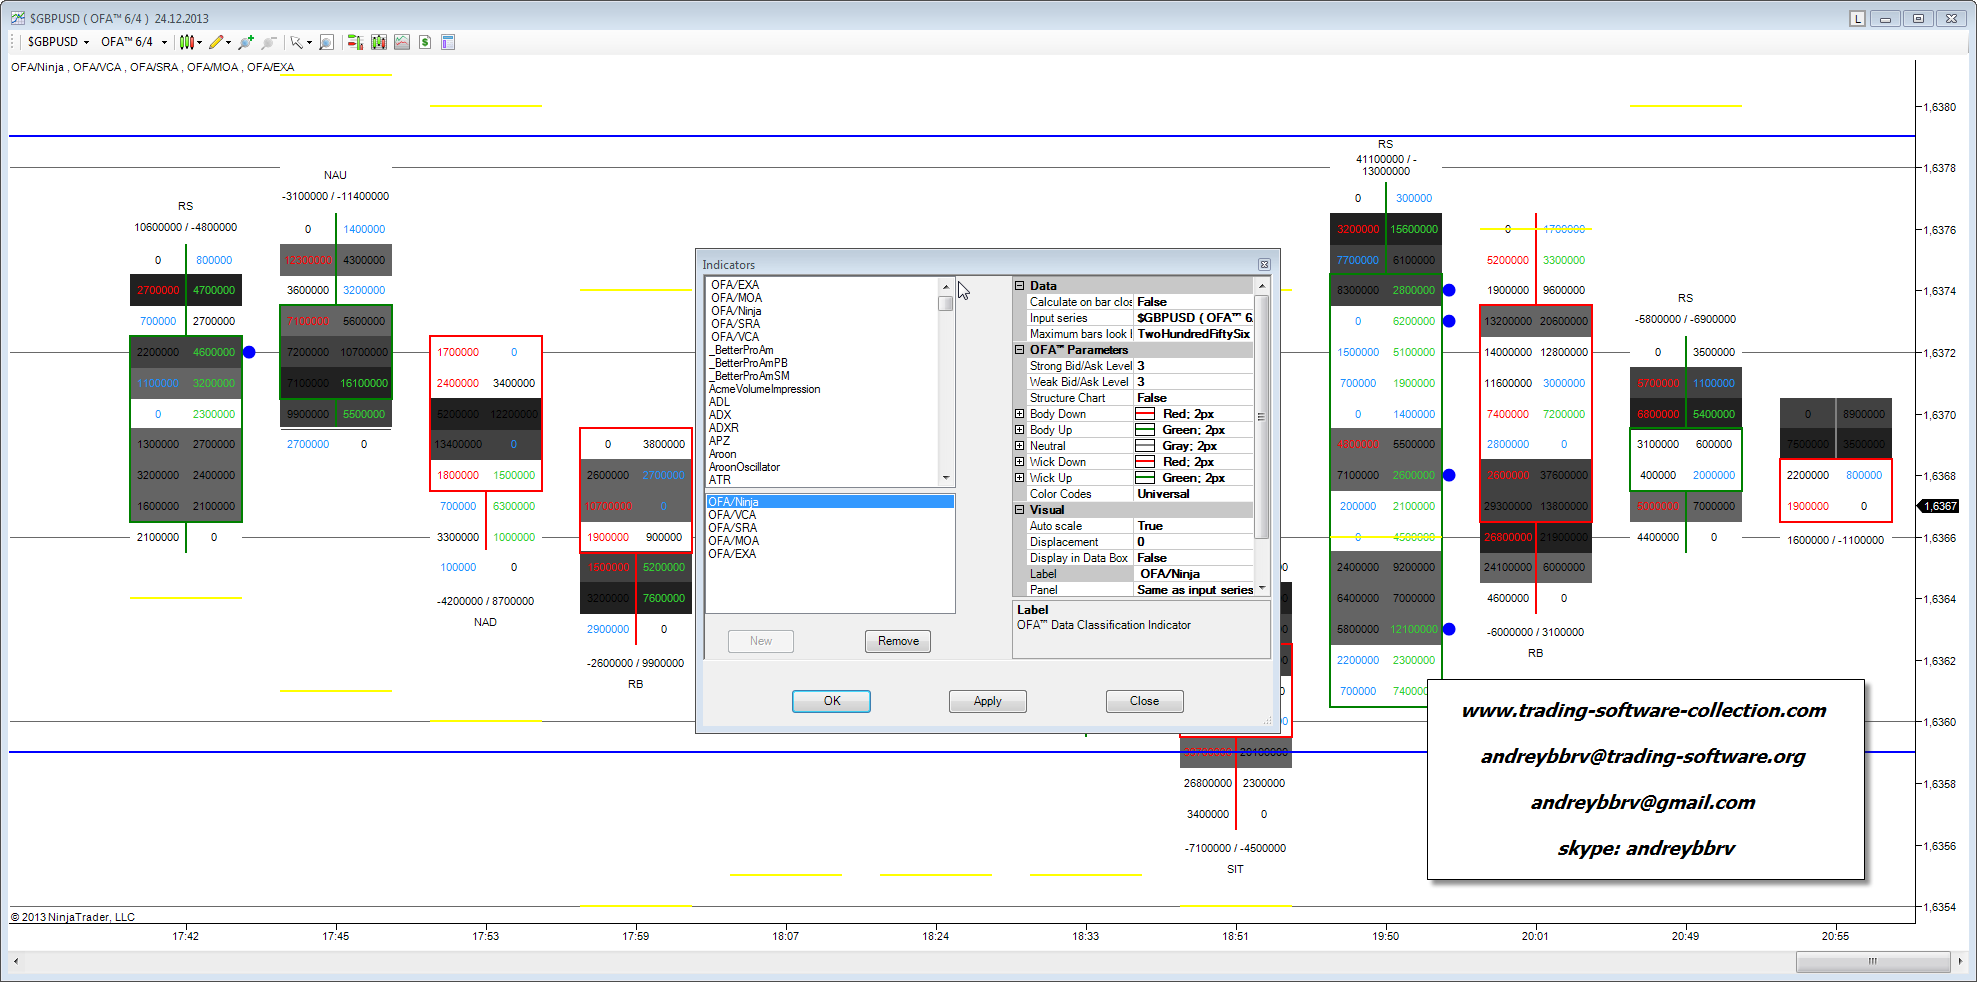Click the Body Up green color swatch
Image resolution: width=1977 pixels, height=982 pixels.
click(x=1145, y=430)
